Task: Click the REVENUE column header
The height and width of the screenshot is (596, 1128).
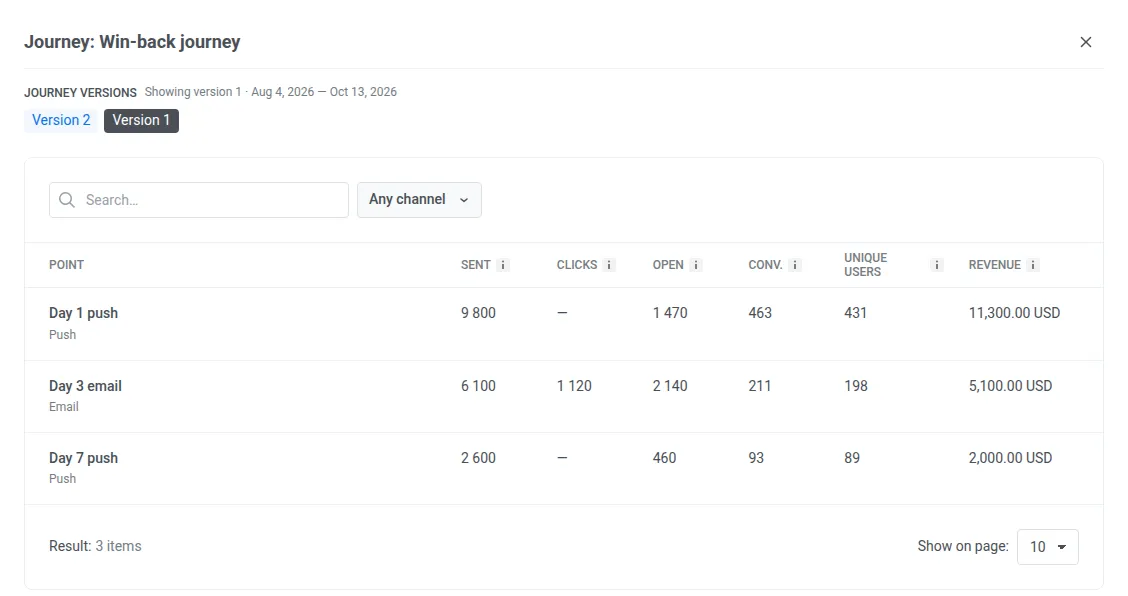Action: click(x=994, y=265)
